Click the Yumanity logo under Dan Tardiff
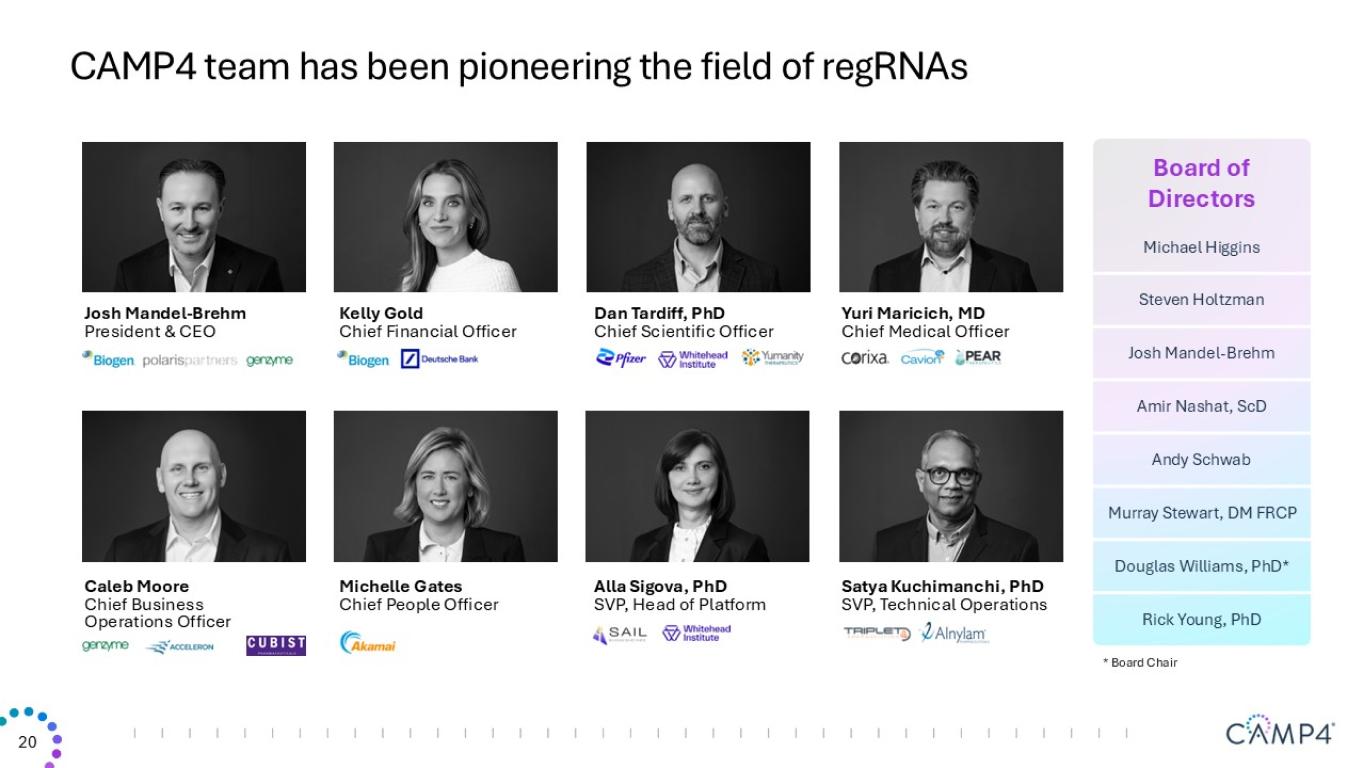Image resolution: width=1365 pixels, height=768 pixels. click(x=772, y=358)
